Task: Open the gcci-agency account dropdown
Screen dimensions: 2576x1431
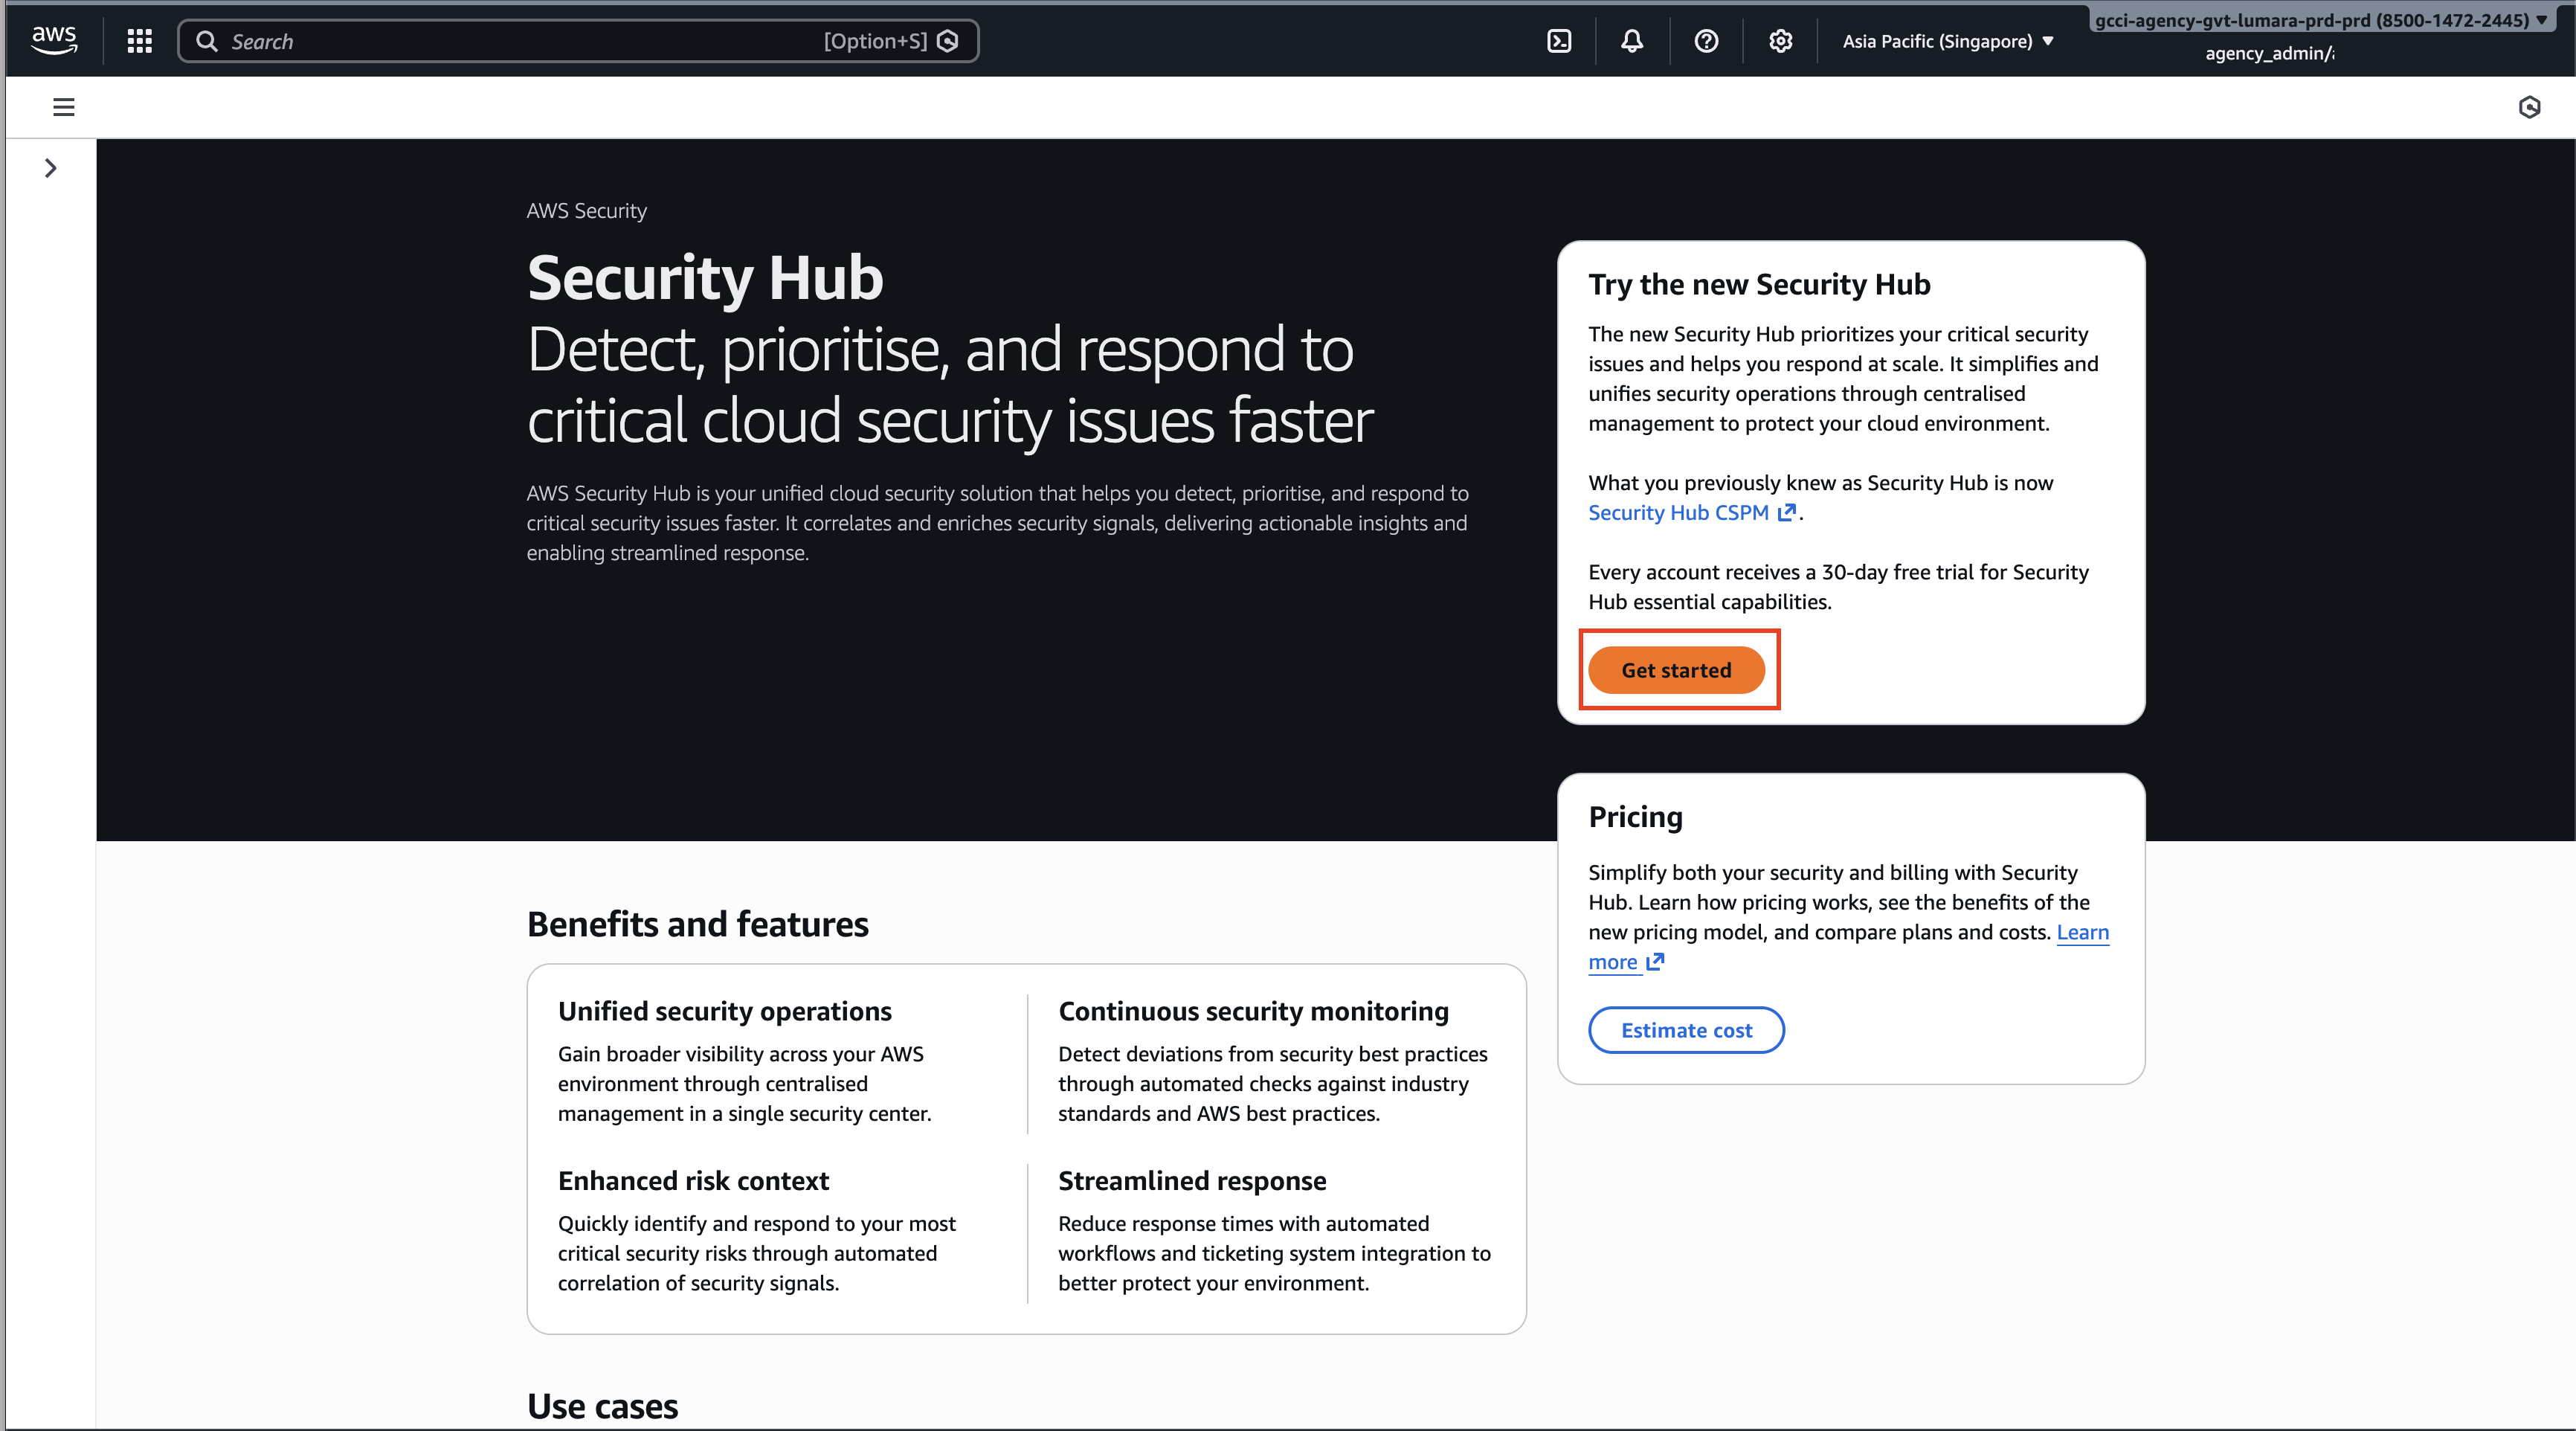Action: [x=2321, y=20]
